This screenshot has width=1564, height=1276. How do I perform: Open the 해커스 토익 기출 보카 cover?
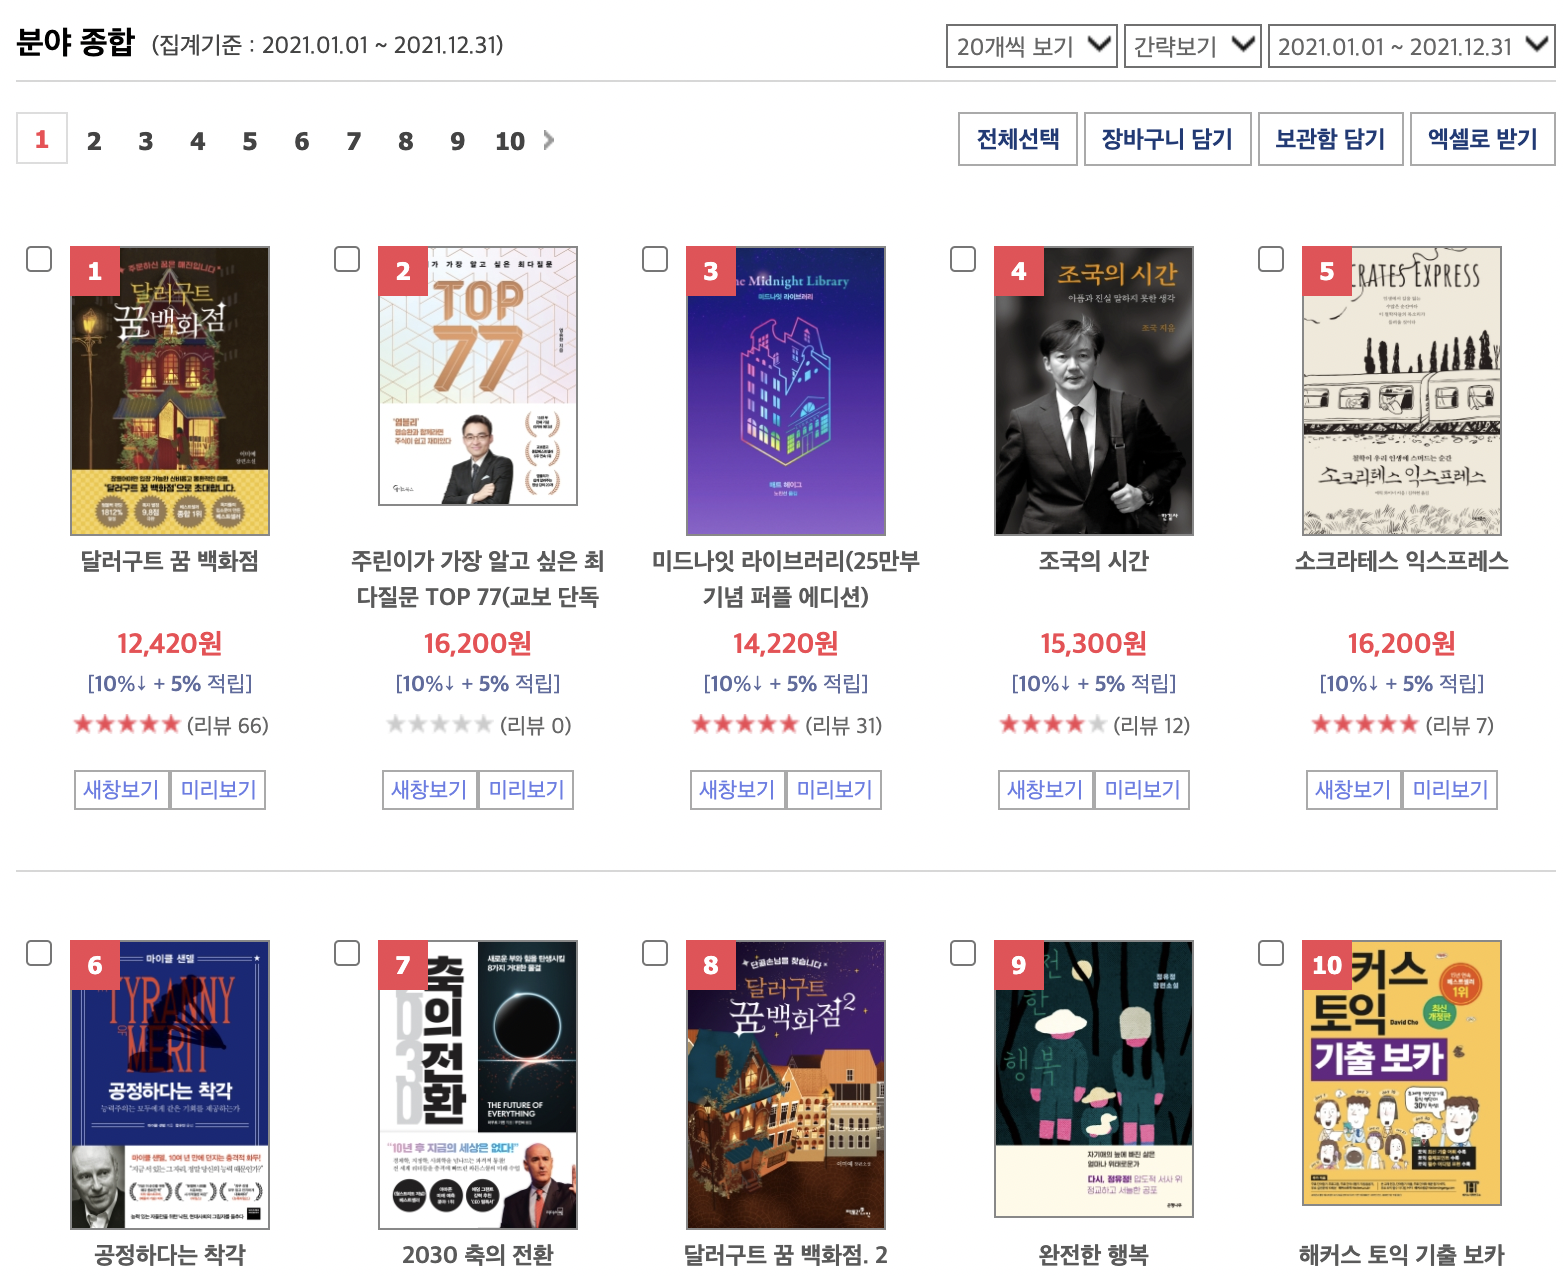click(1402, 1073)
